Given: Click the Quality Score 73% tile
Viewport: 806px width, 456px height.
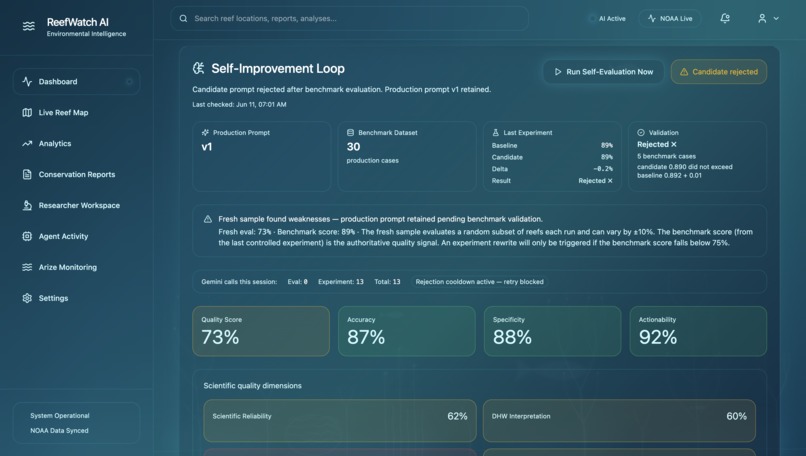Looking at the screenshot, I should pos(261,331).
